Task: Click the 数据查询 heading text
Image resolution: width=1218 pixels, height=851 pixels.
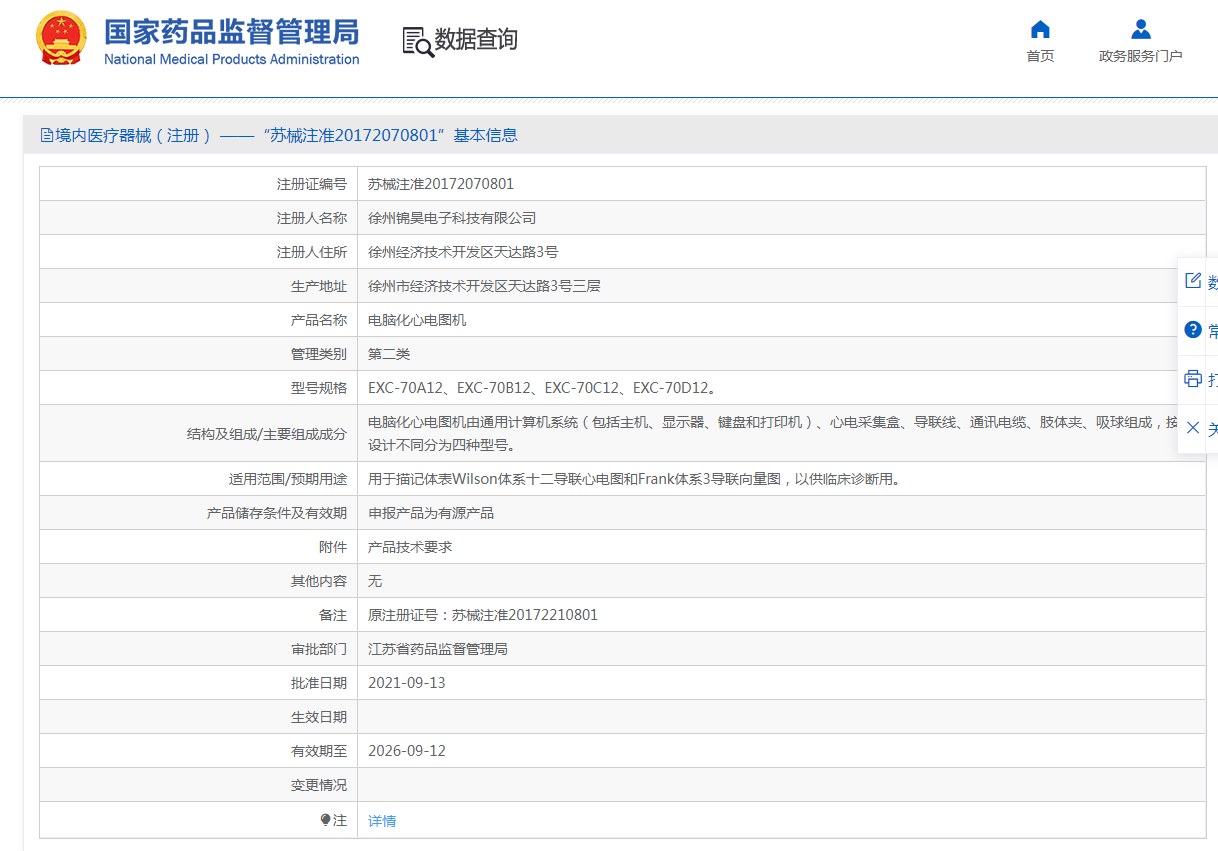Action: point(476,40)
